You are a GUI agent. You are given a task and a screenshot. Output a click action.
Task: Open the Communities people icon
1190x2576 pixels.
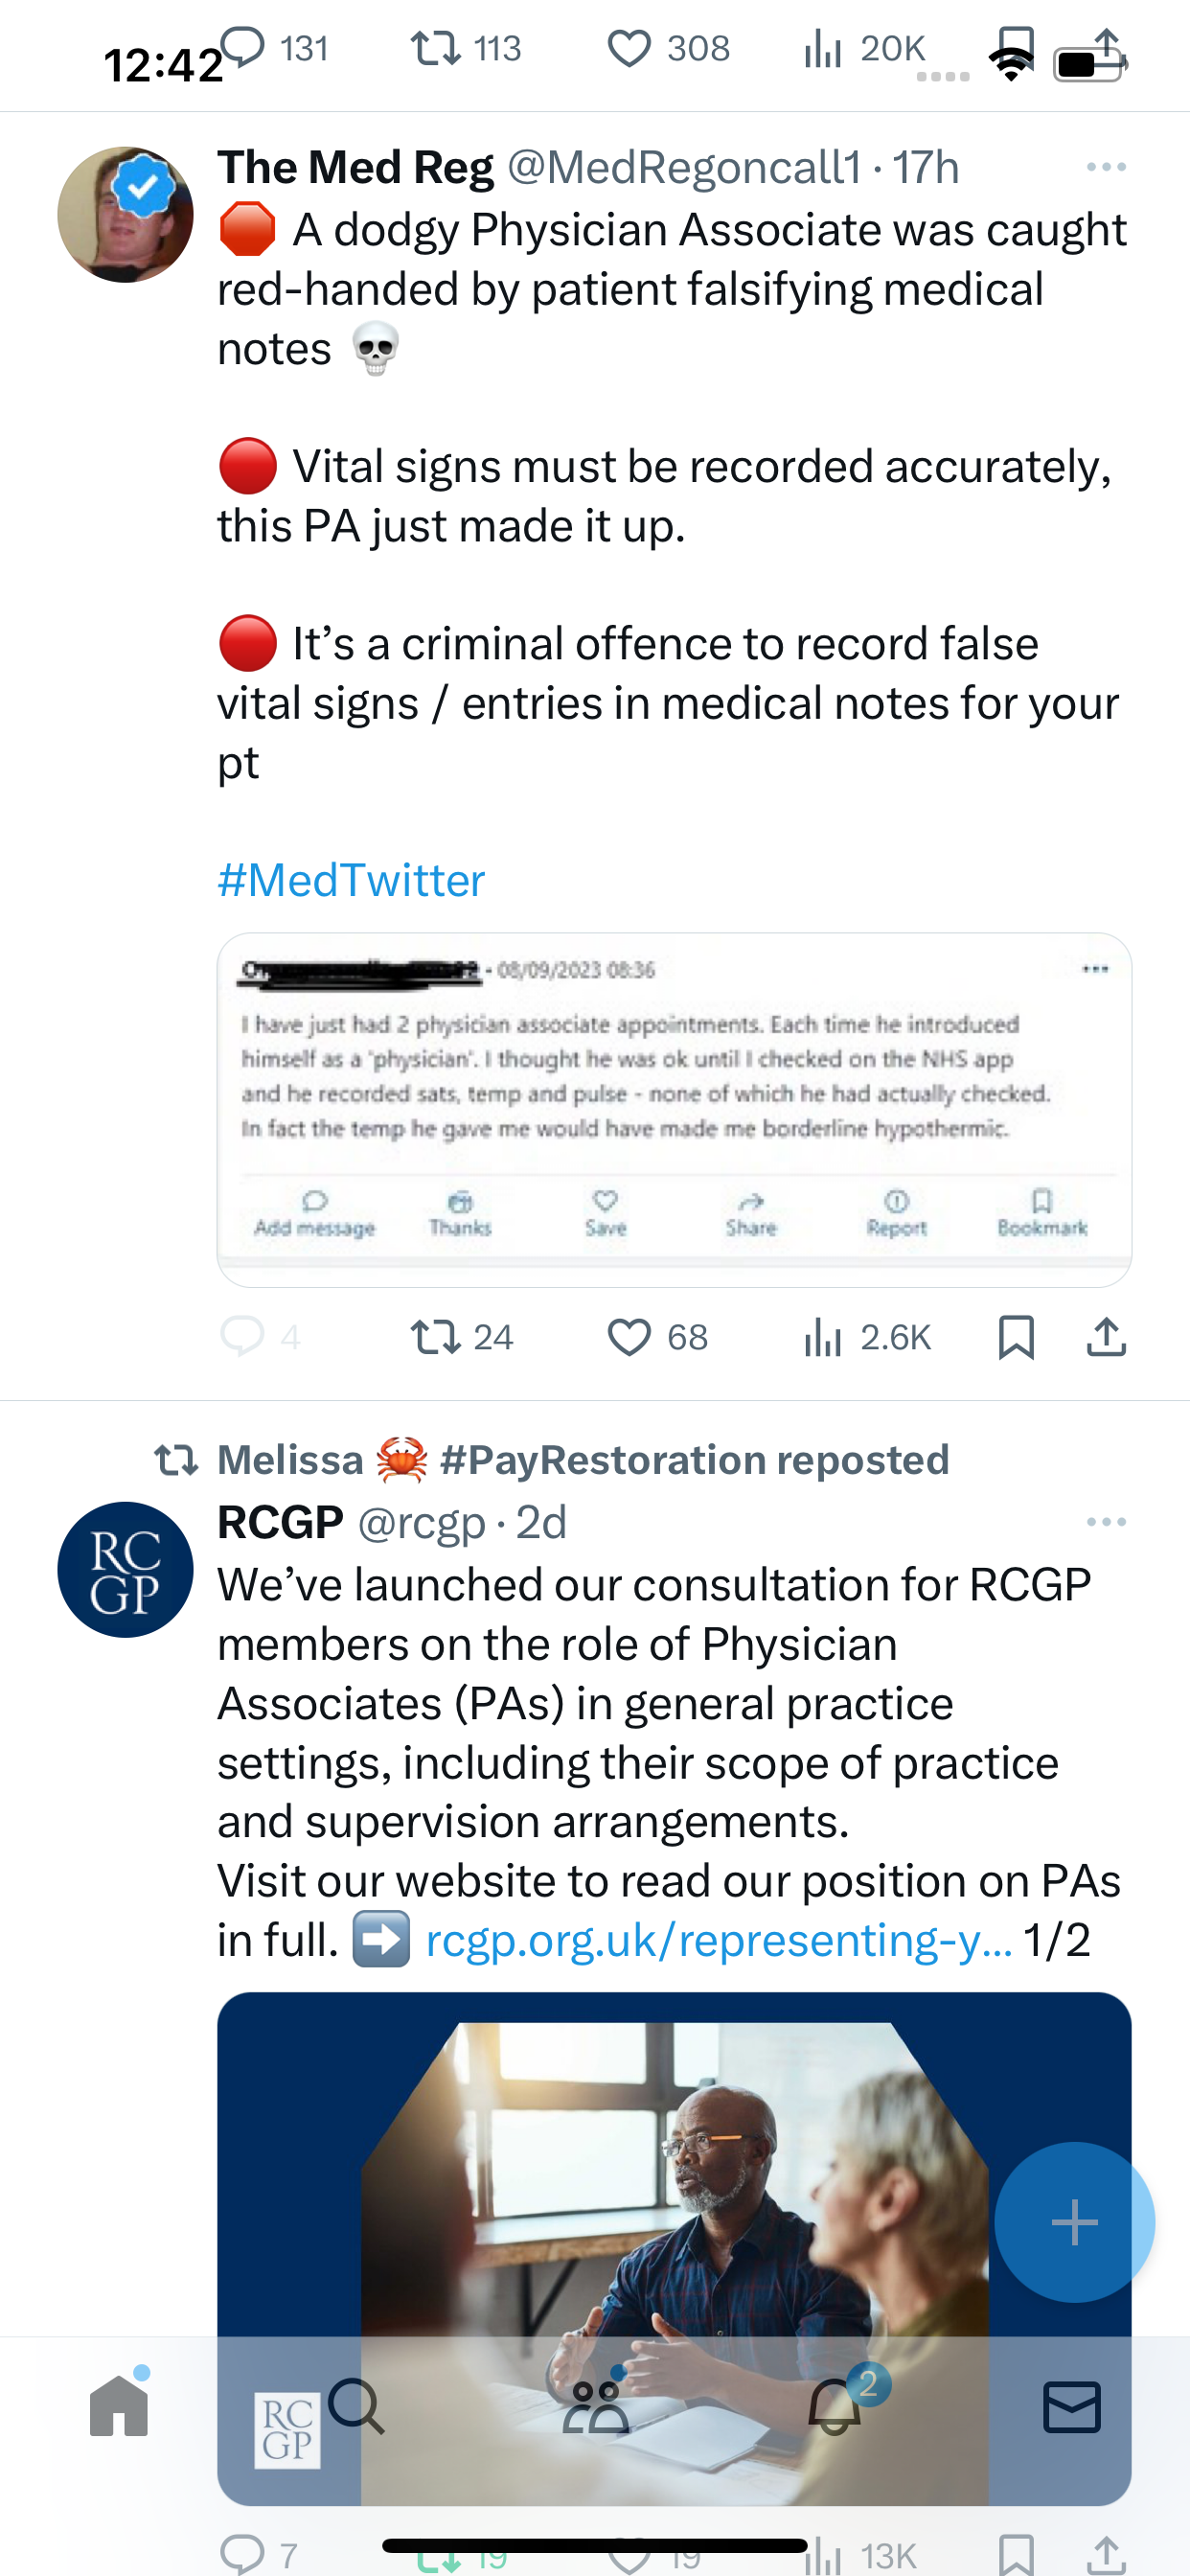pos(595,2406)
